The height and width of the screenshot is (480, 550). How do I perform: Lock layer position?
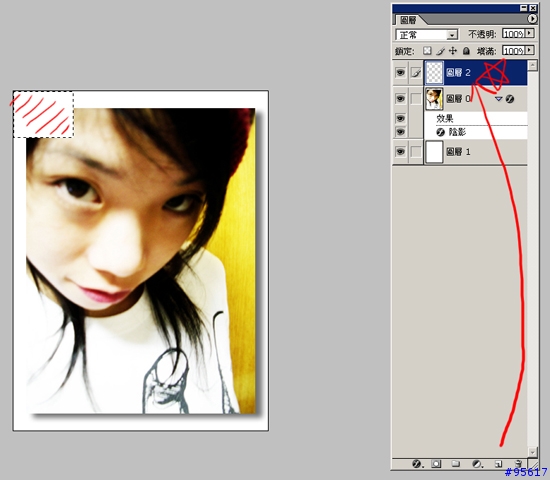click(x=453, y=51)
